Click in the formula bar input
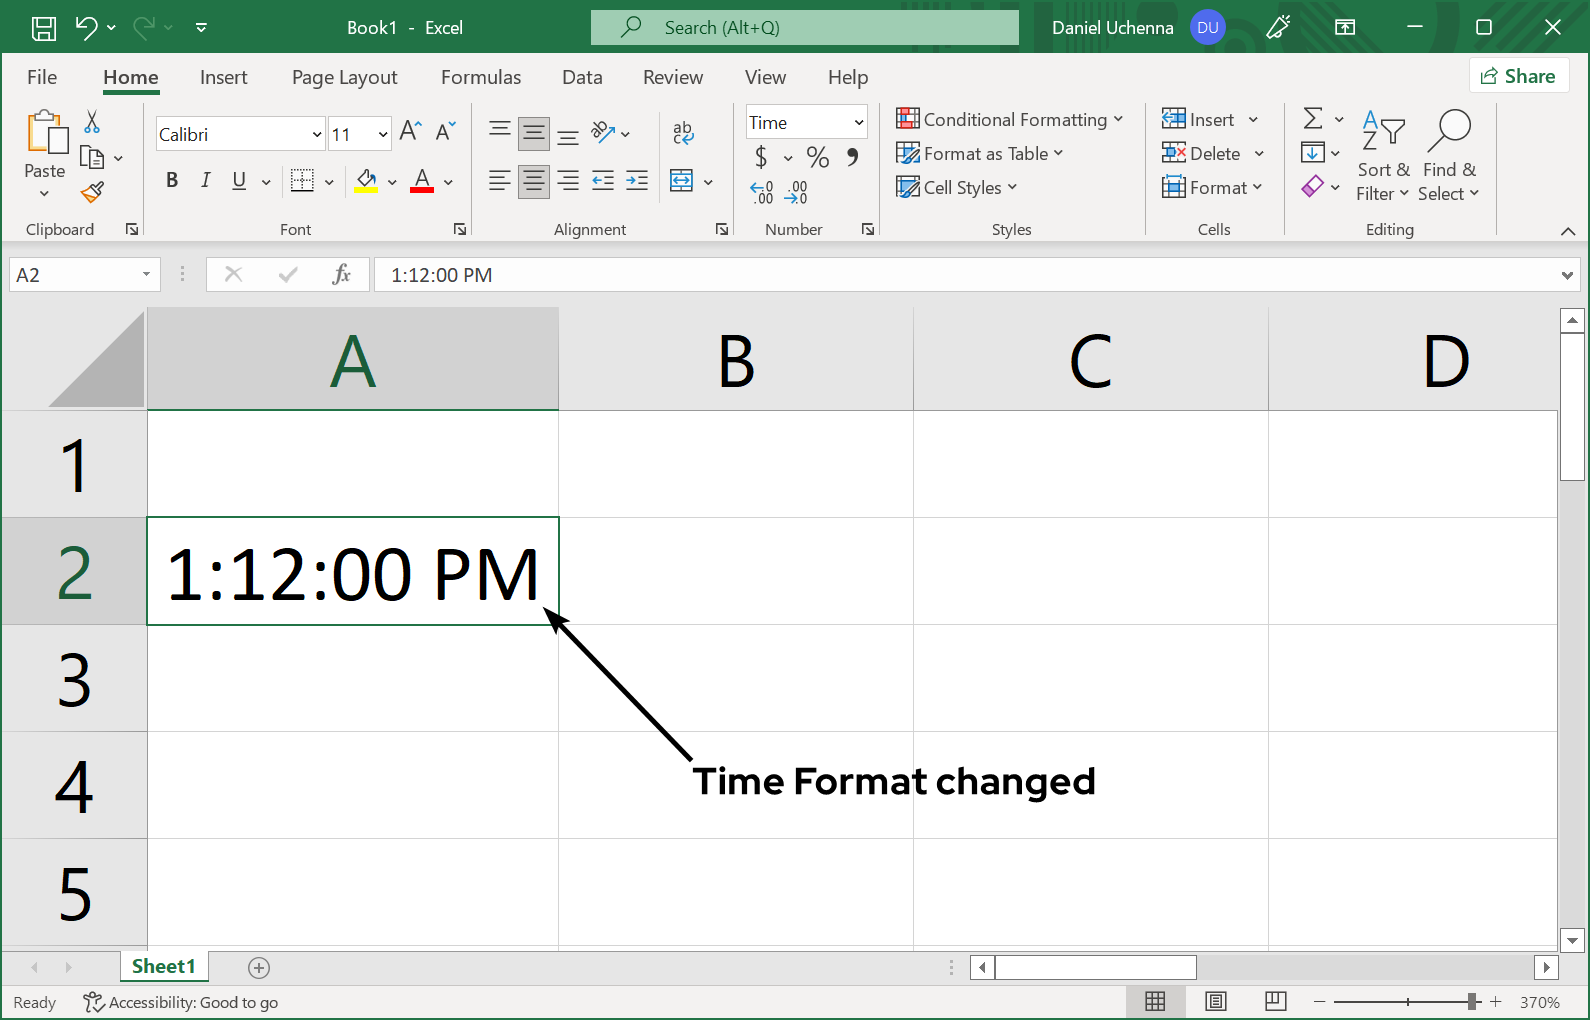1590x1020 pixels. pyautogui.click(x=960, y=275)
